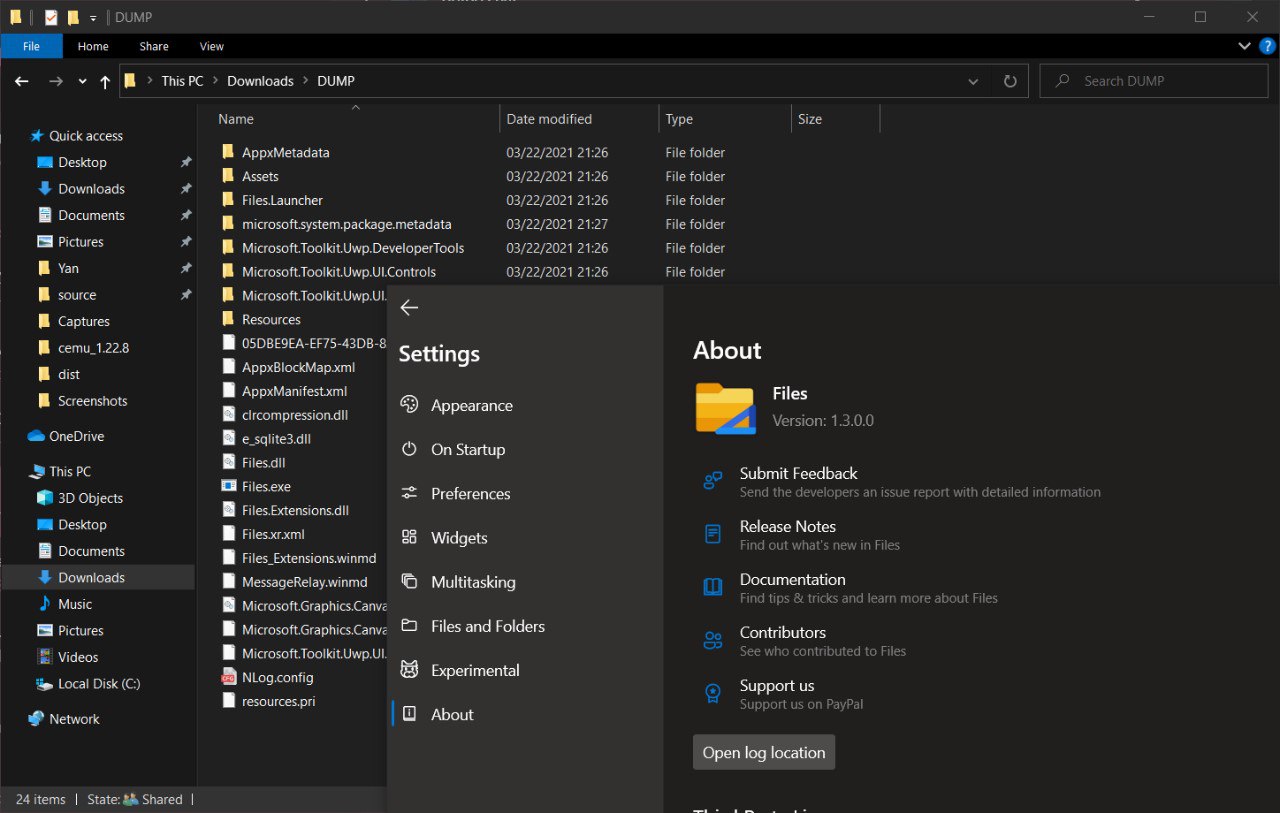The height and width of the screenshot is (813, 1280).
Task: Click the Support us badge icon
Action: click(x=713, y=693)
